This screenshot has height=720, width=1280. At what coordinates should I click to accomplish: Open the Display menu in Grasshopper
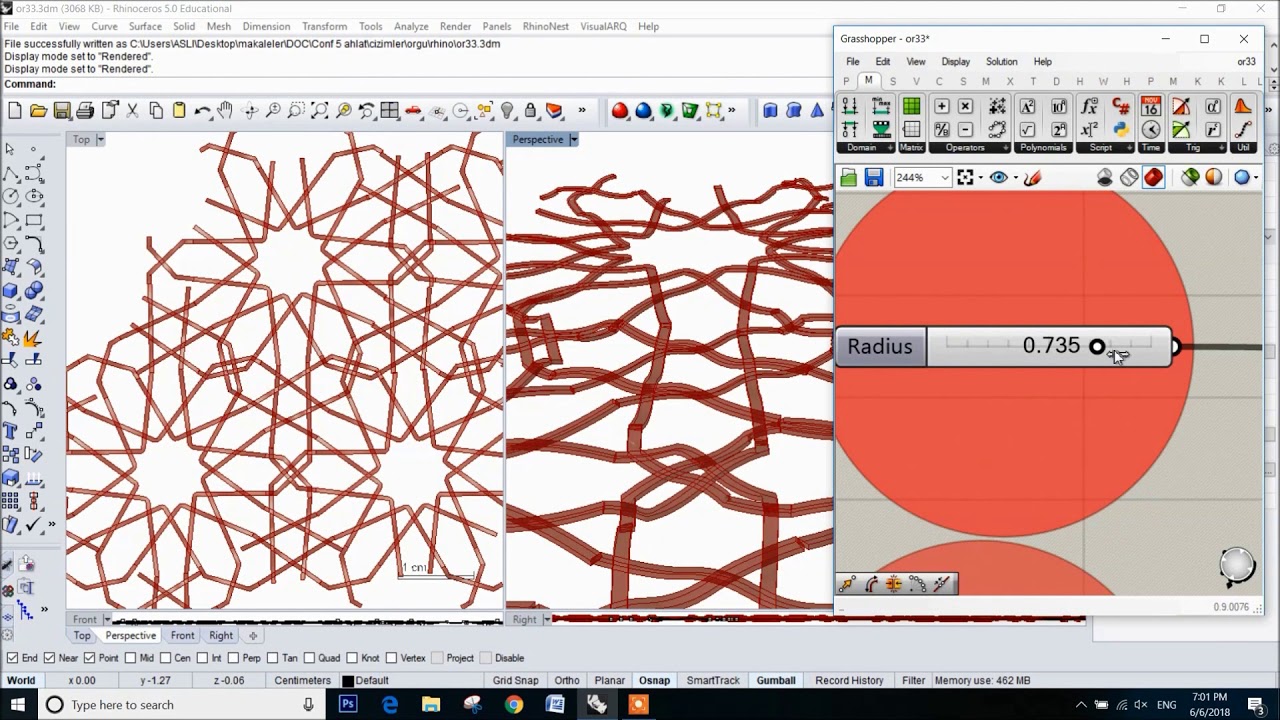click(x=955, y=62)
